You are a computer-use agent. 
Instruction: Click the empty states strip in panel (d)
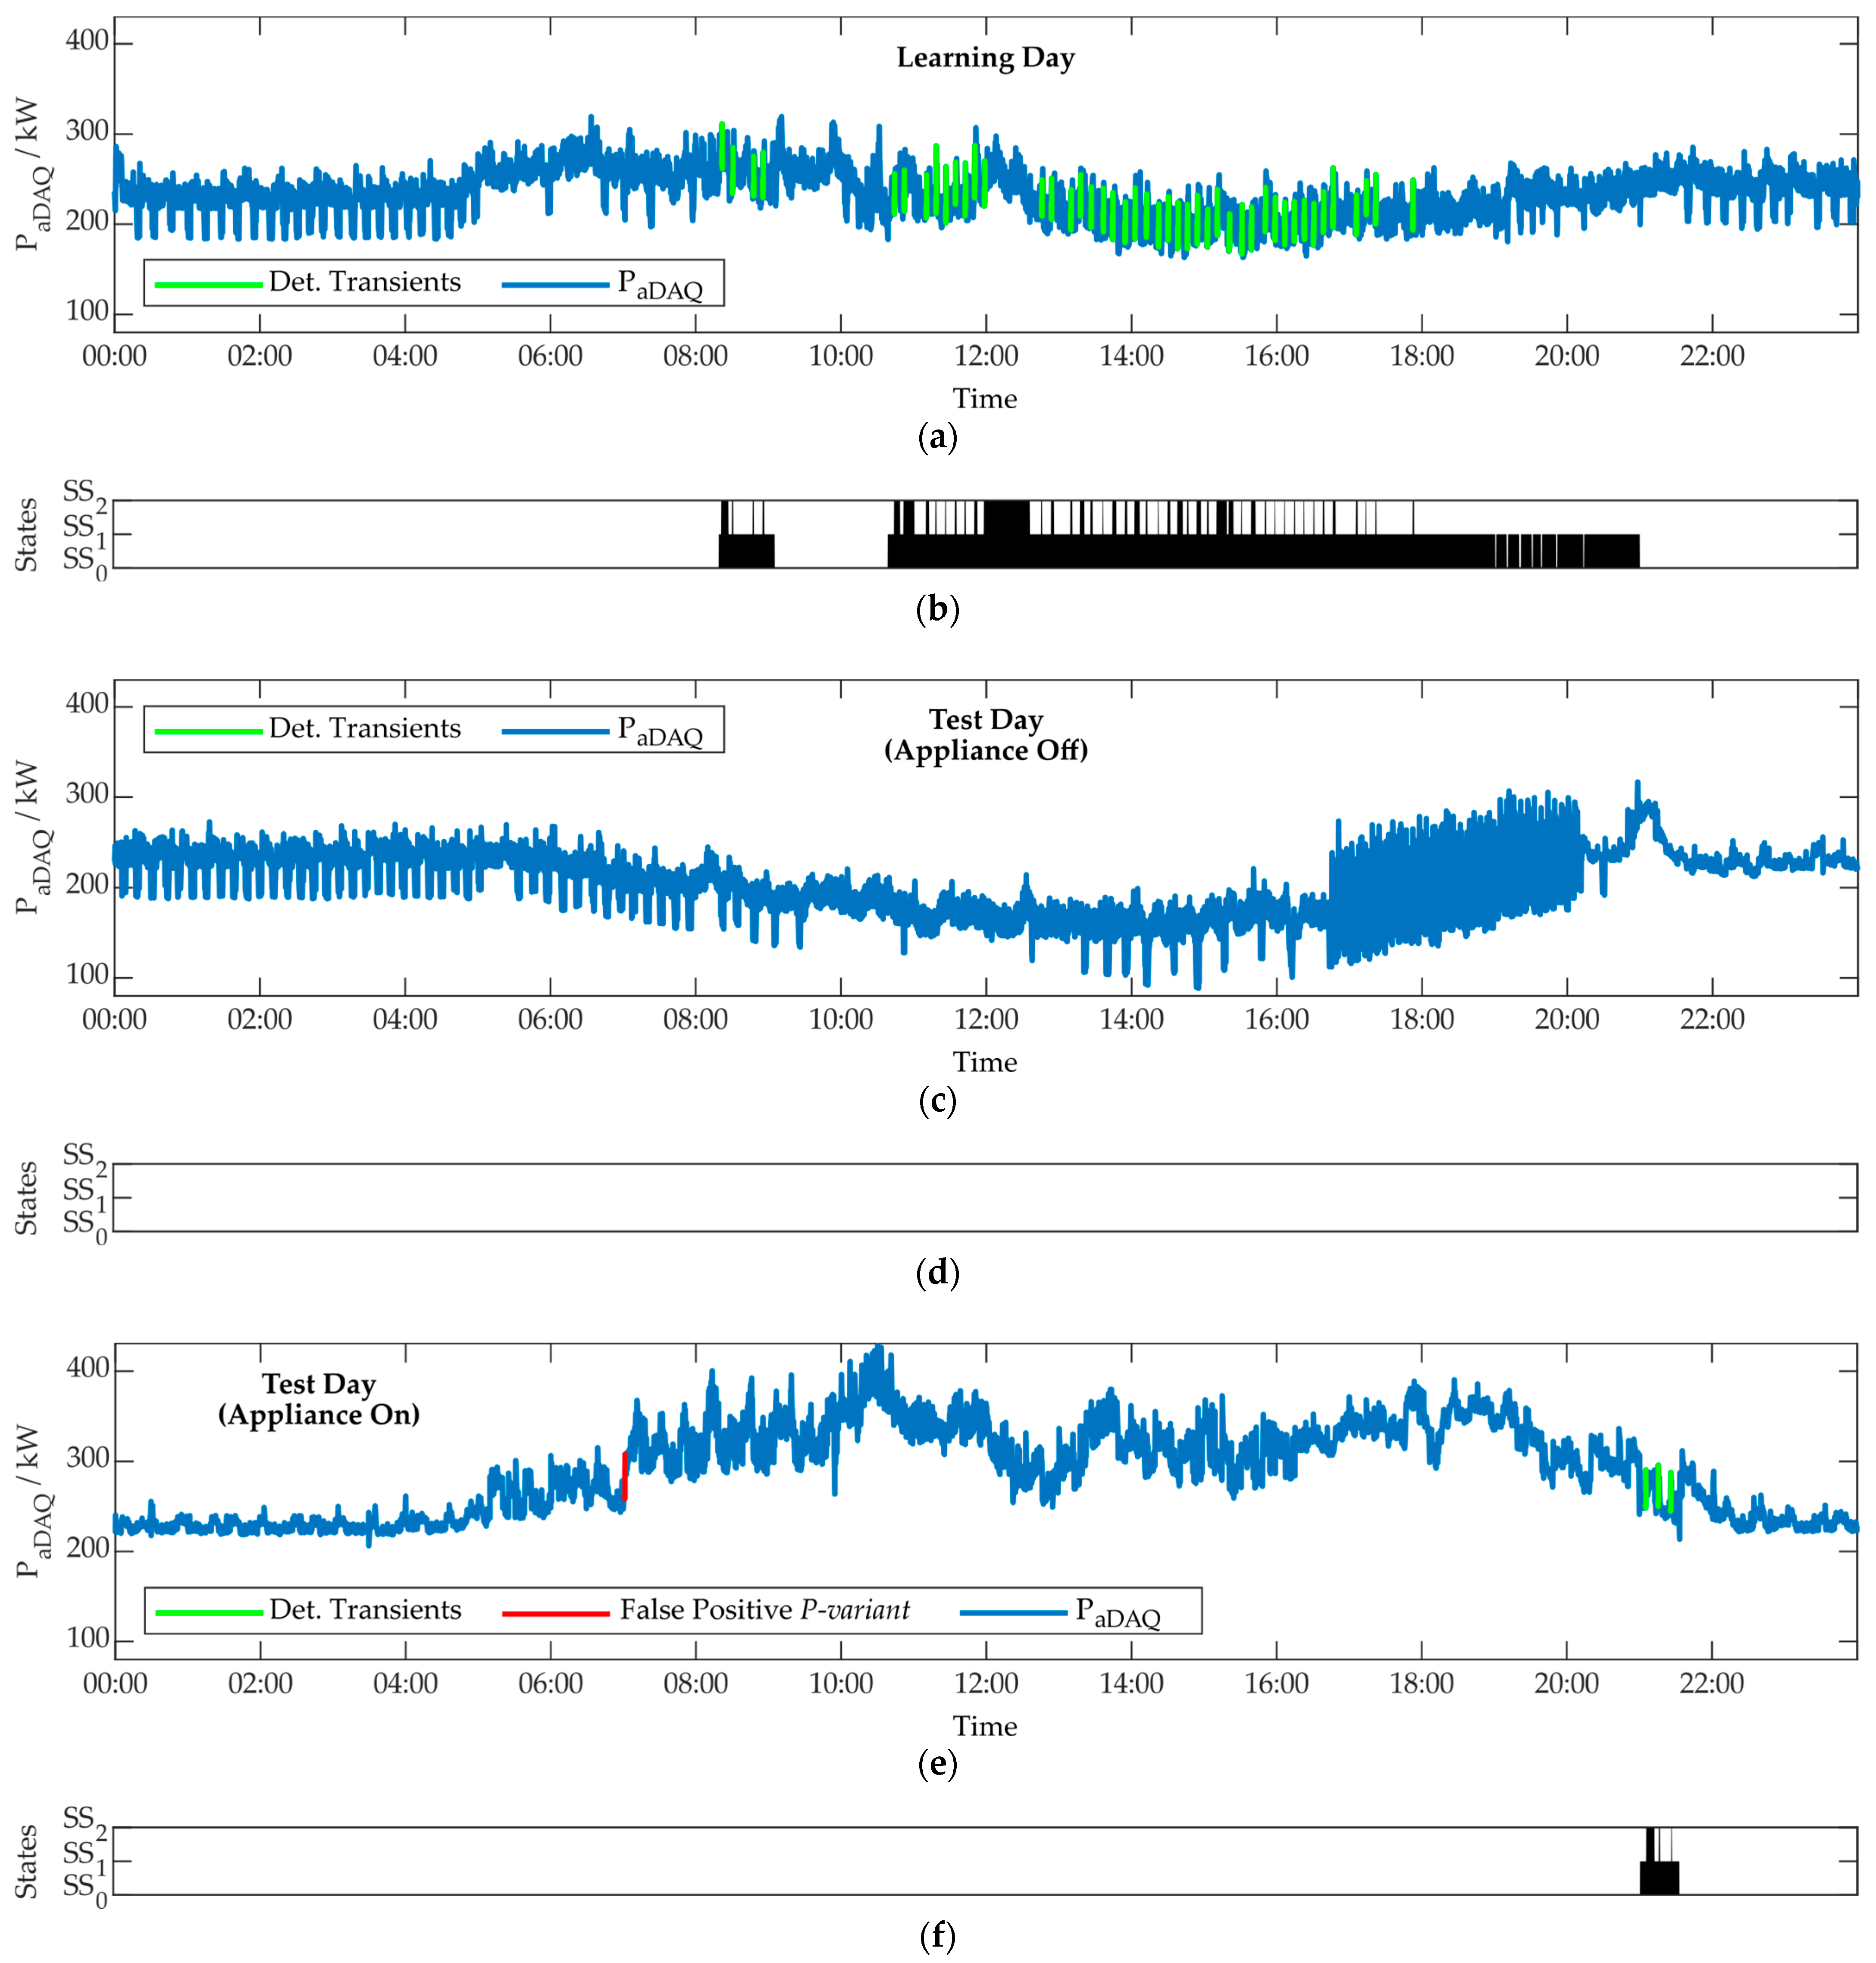(x=985, y=1197)
